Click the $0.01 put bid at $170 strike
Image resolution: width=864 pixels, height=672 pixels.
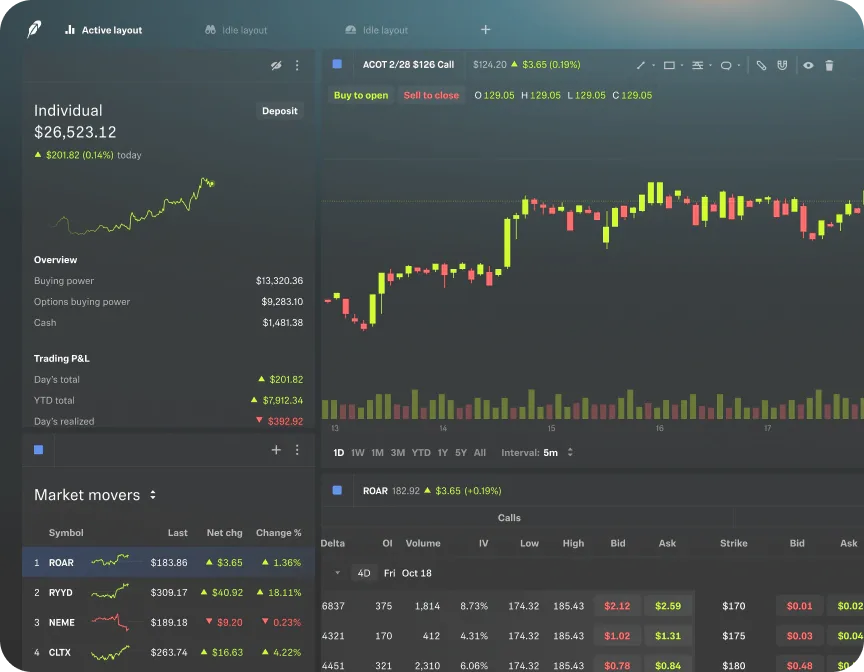point(800,606)
